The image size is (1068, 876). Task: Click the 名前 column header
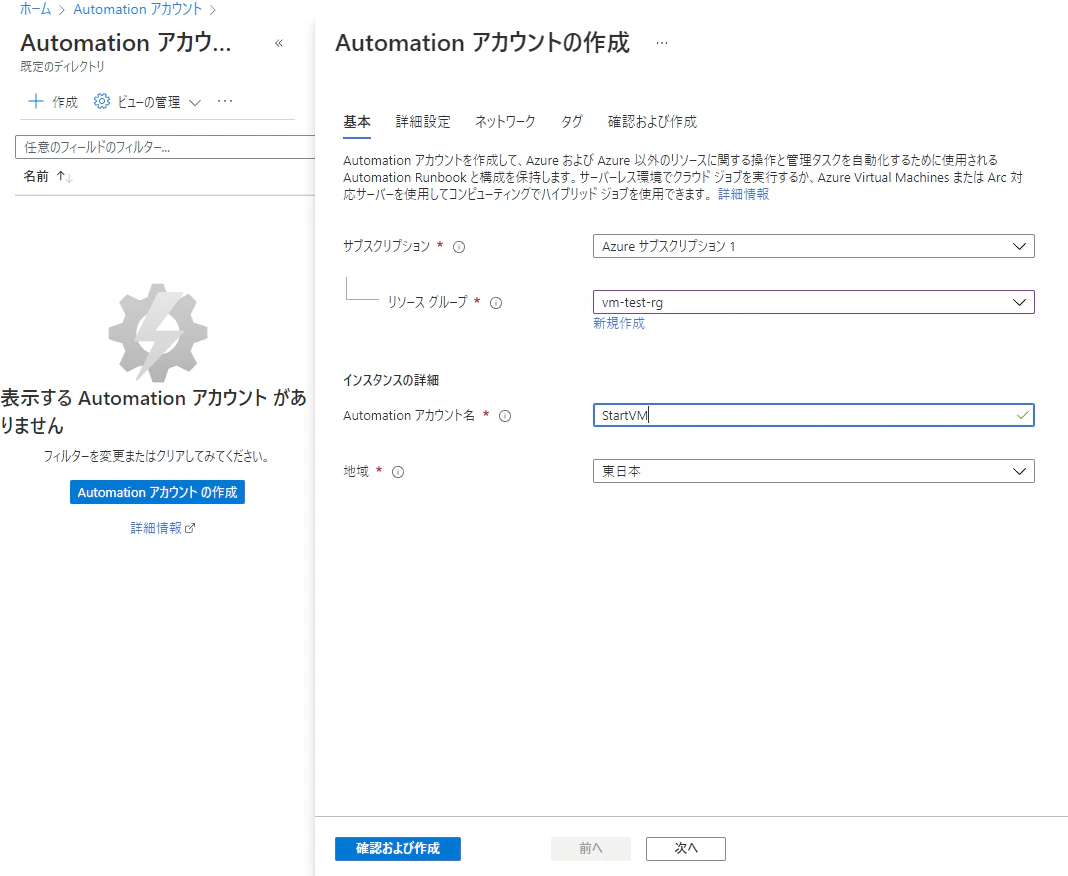point(36,176)
